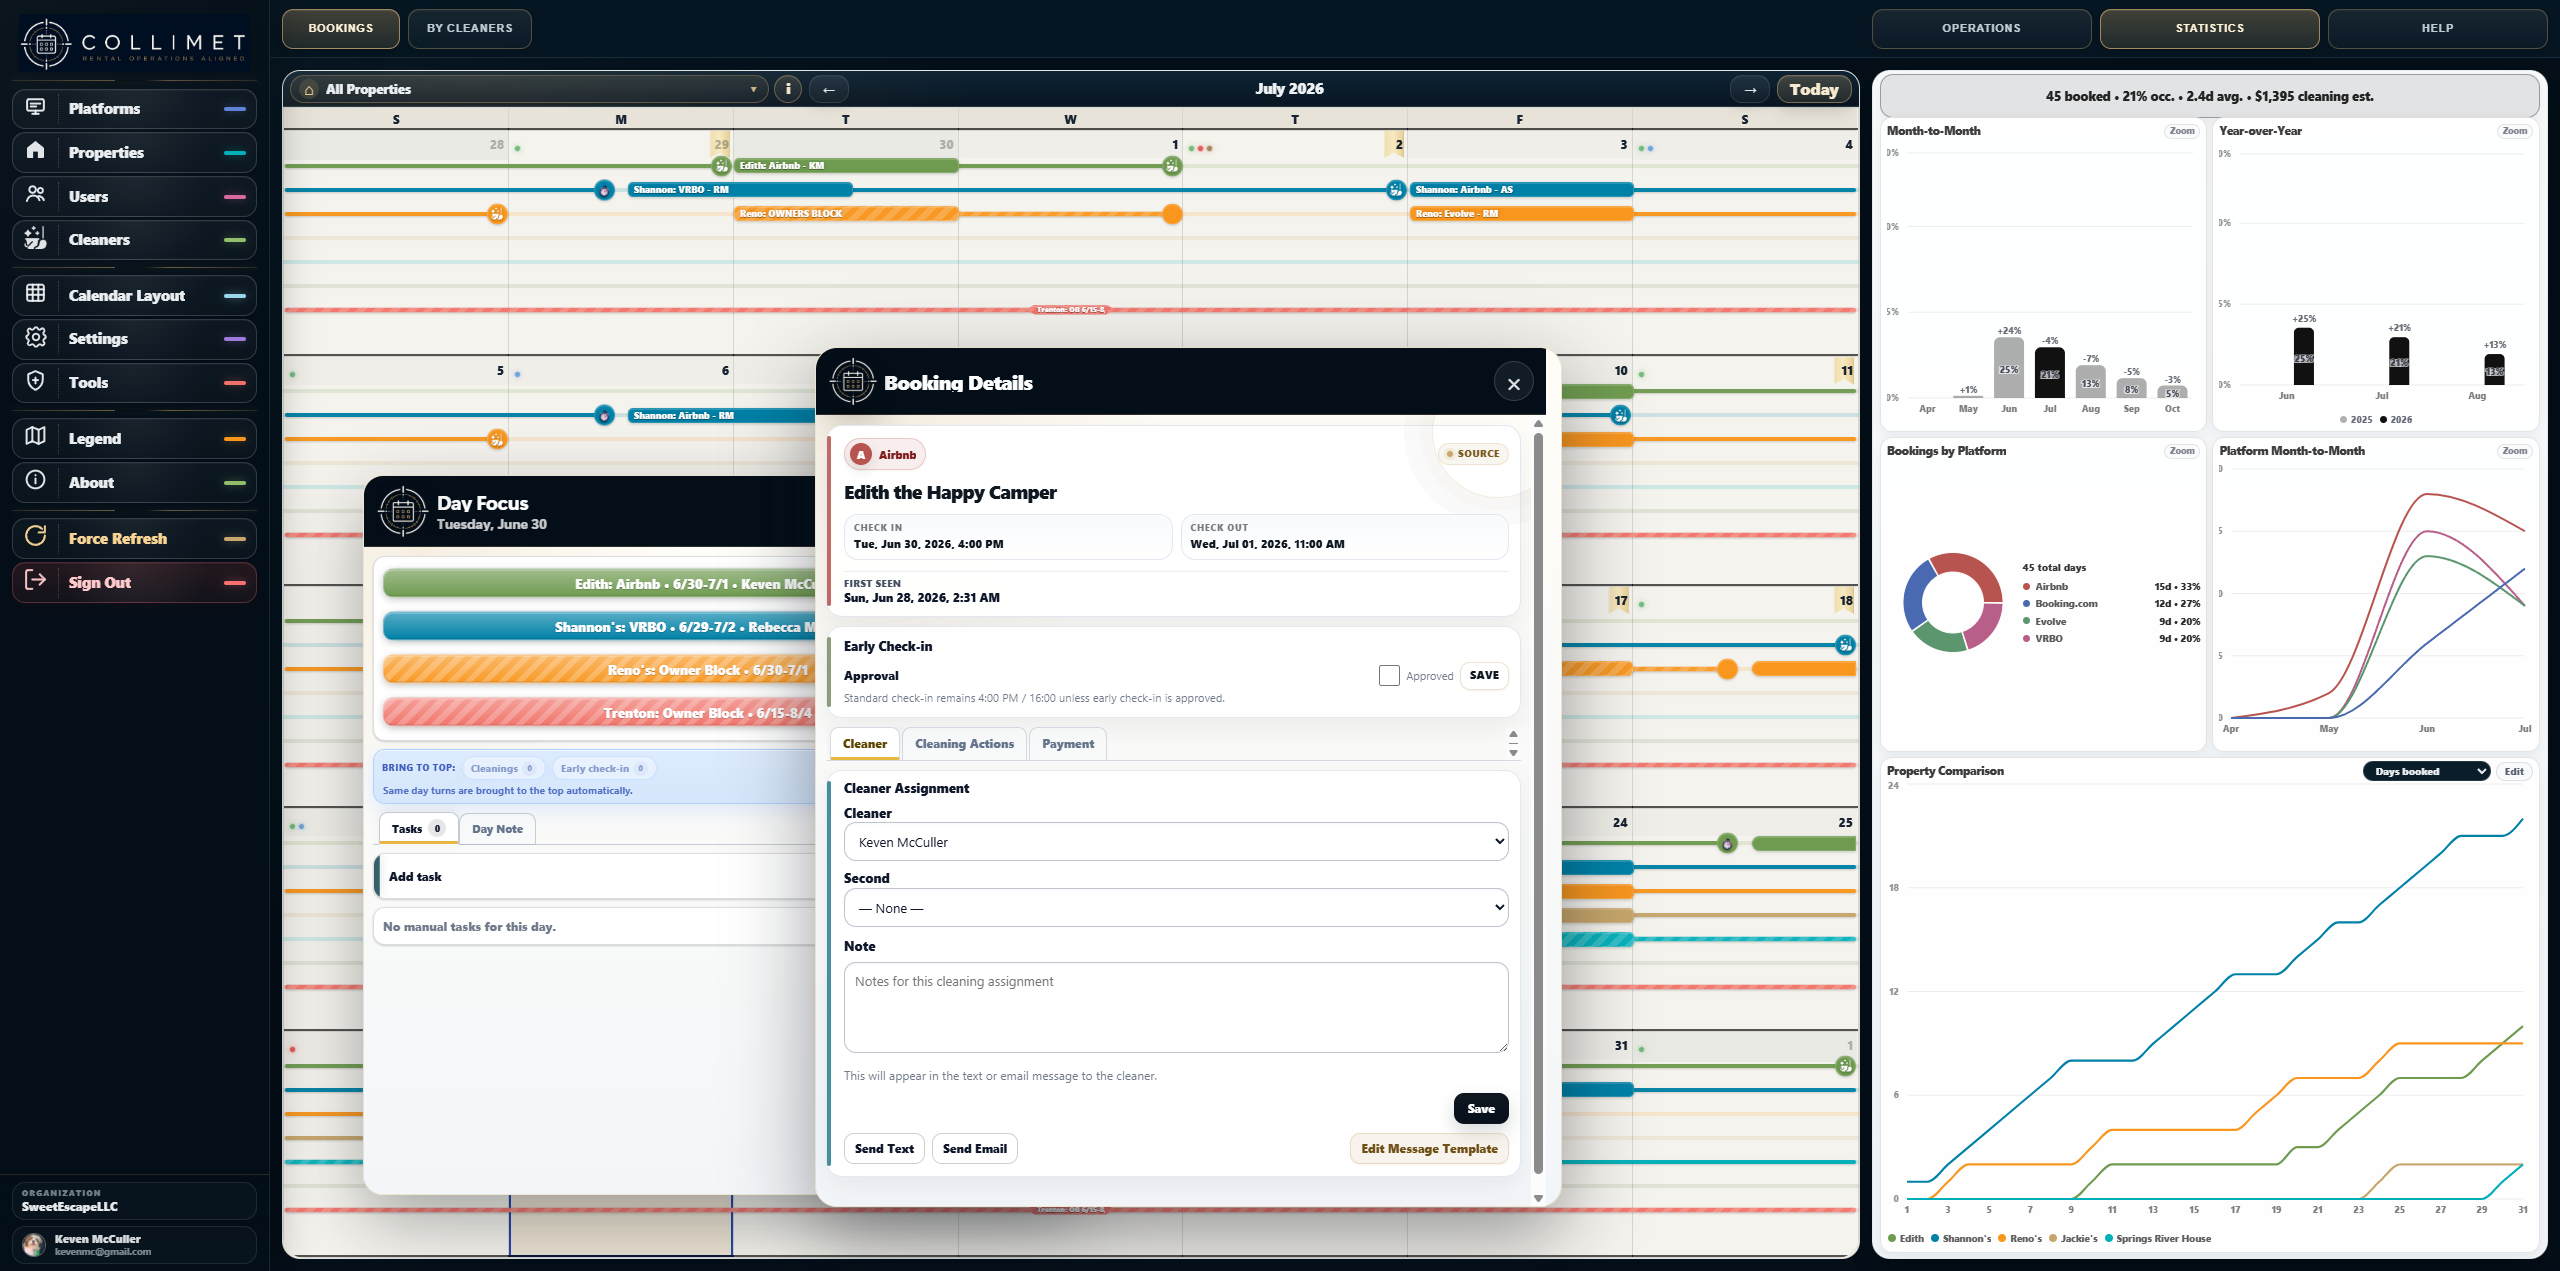
Task: Click SAVE for early check-in approval
Action: pos(1484,676)
